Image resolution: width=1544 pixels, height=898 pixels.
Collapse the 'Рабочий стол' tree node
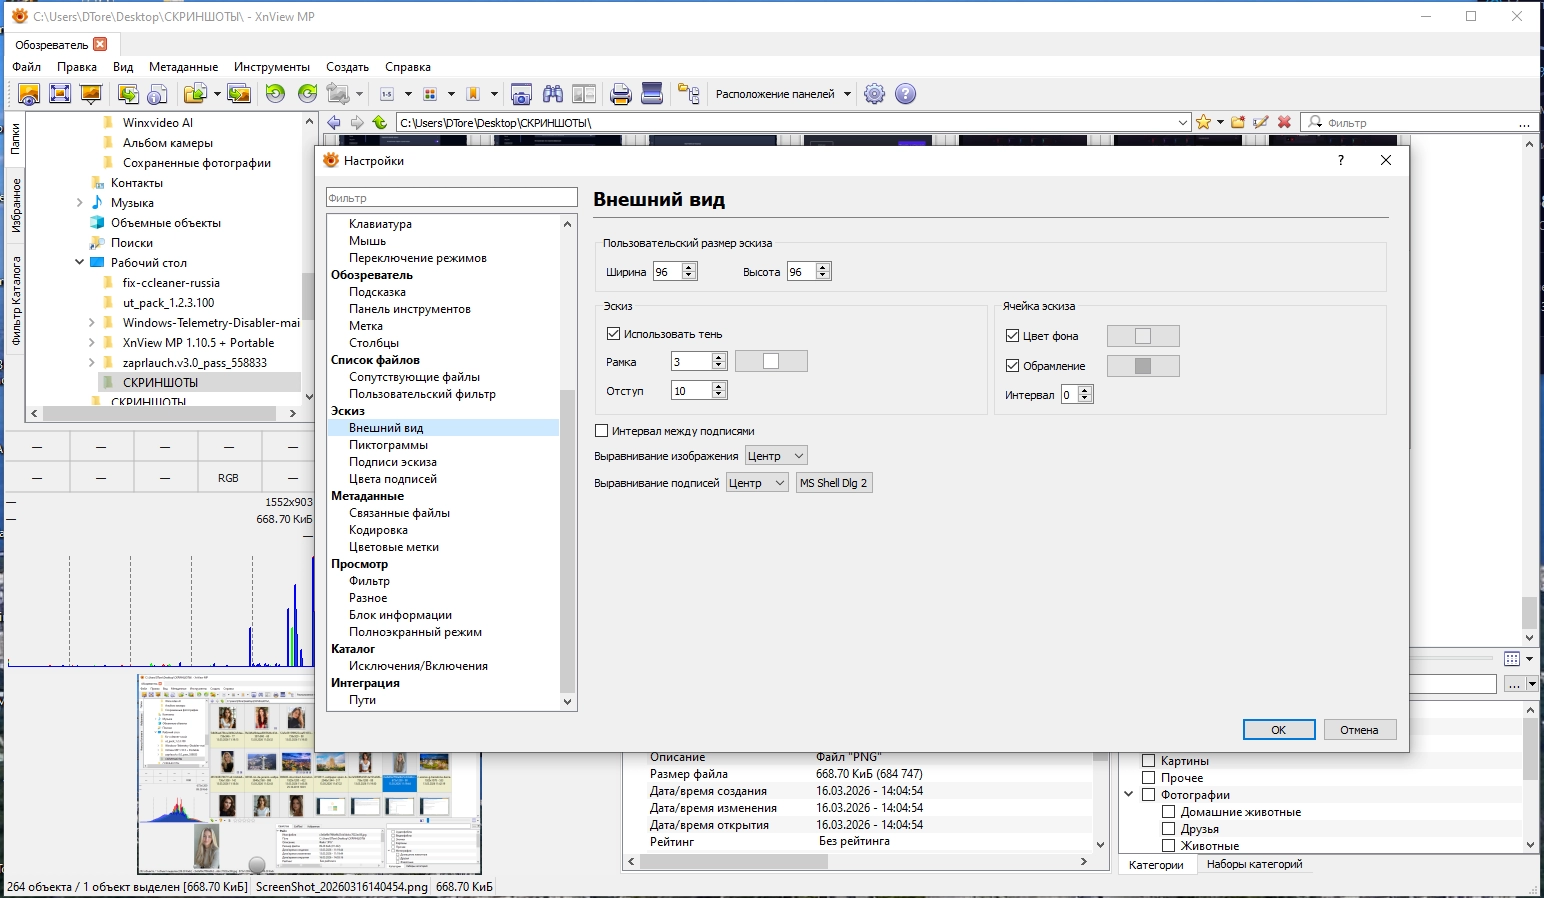(x=79, y=263)
